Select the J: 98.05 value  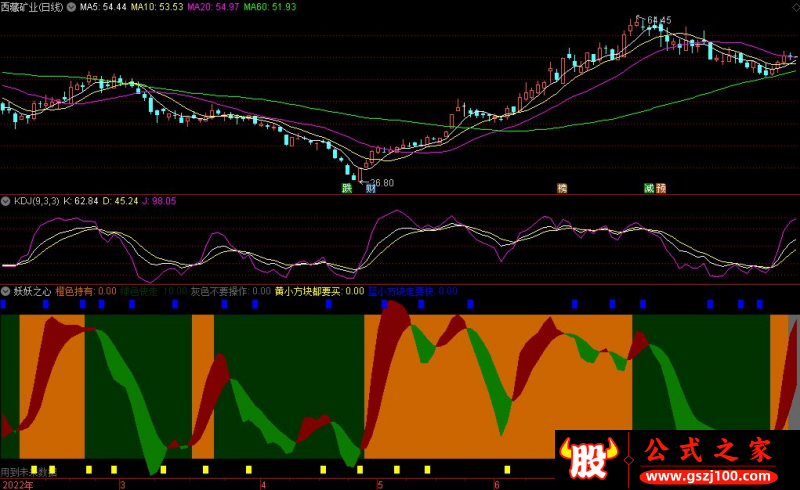click(x=159, y=201)
